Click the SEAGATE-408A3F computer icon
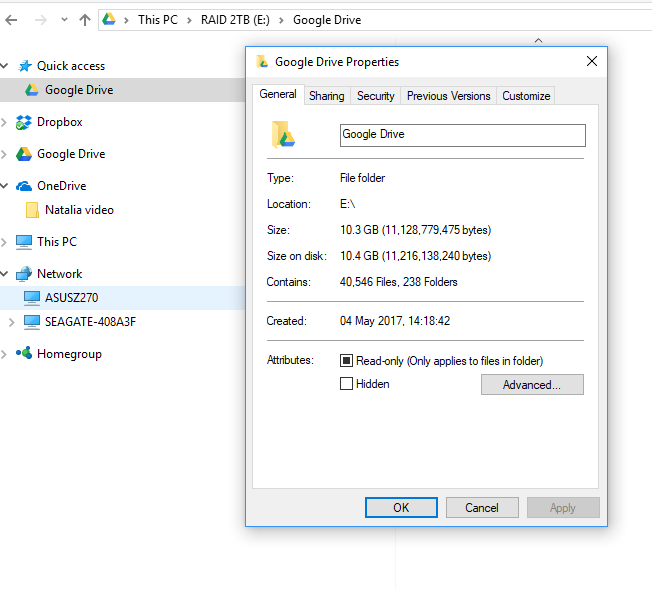 coord(32,322)
